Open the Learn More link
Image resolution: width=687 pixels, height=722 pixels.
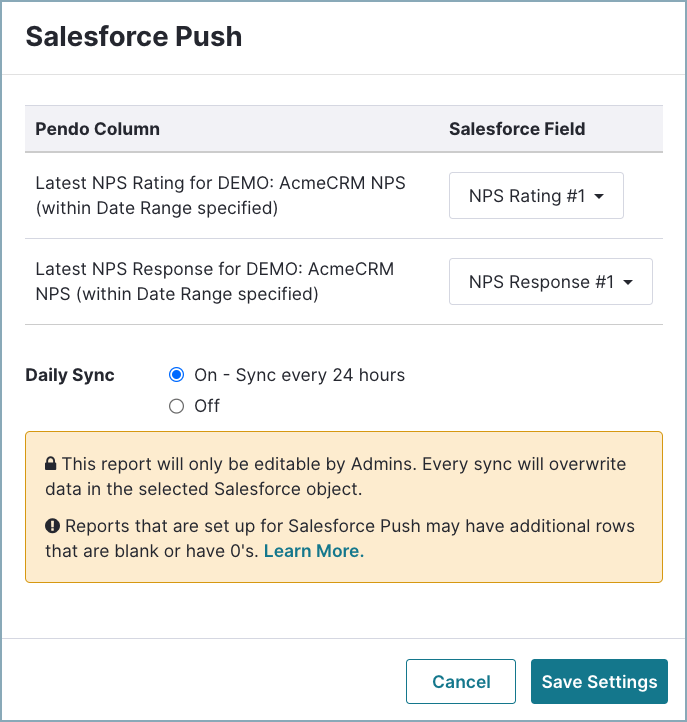(x=314, y=551)
